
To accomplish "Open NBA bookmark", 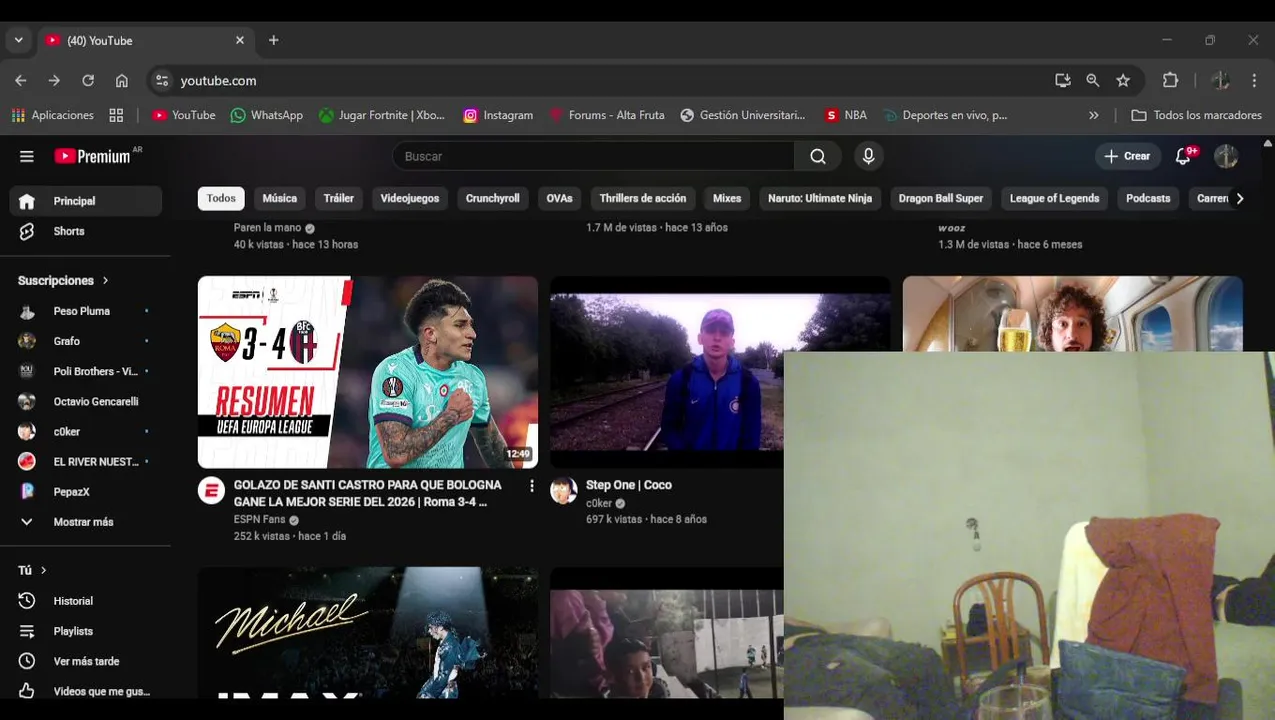I will pyautogui.click(x=846, y=115).
